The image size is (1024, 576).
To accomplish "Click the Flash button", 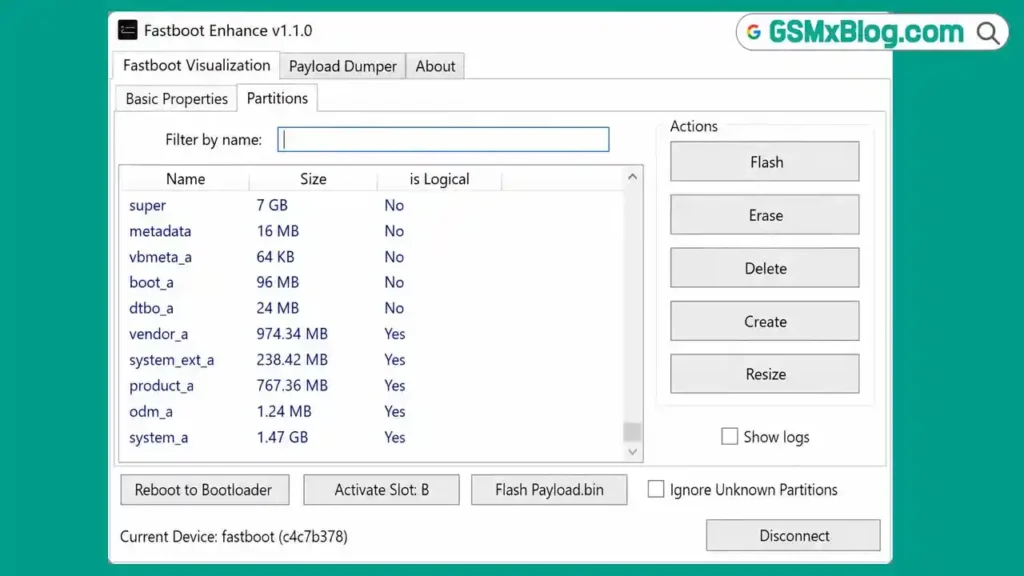I will [765, 161].
